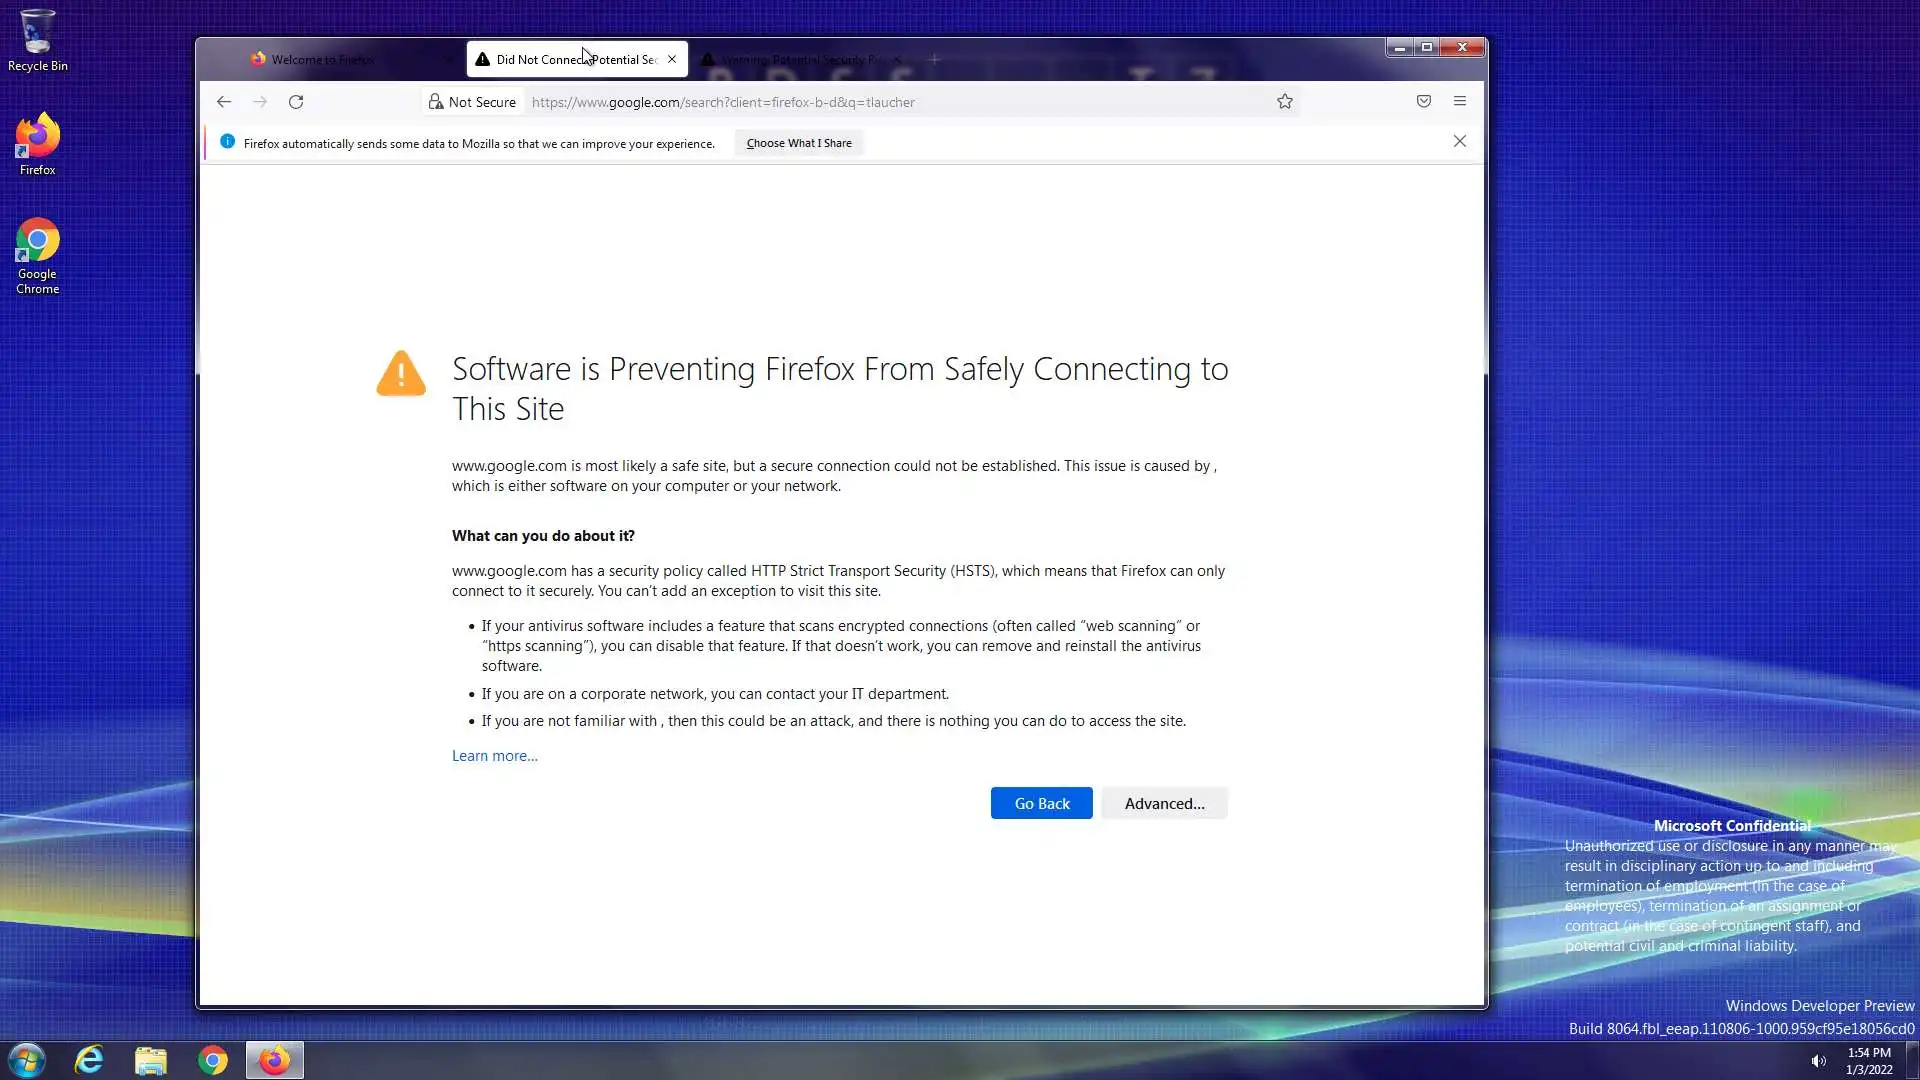1920x1080 pixels.
Task: Open Internet Explorer from the taskbar
Action: (x=90, y=1060)
